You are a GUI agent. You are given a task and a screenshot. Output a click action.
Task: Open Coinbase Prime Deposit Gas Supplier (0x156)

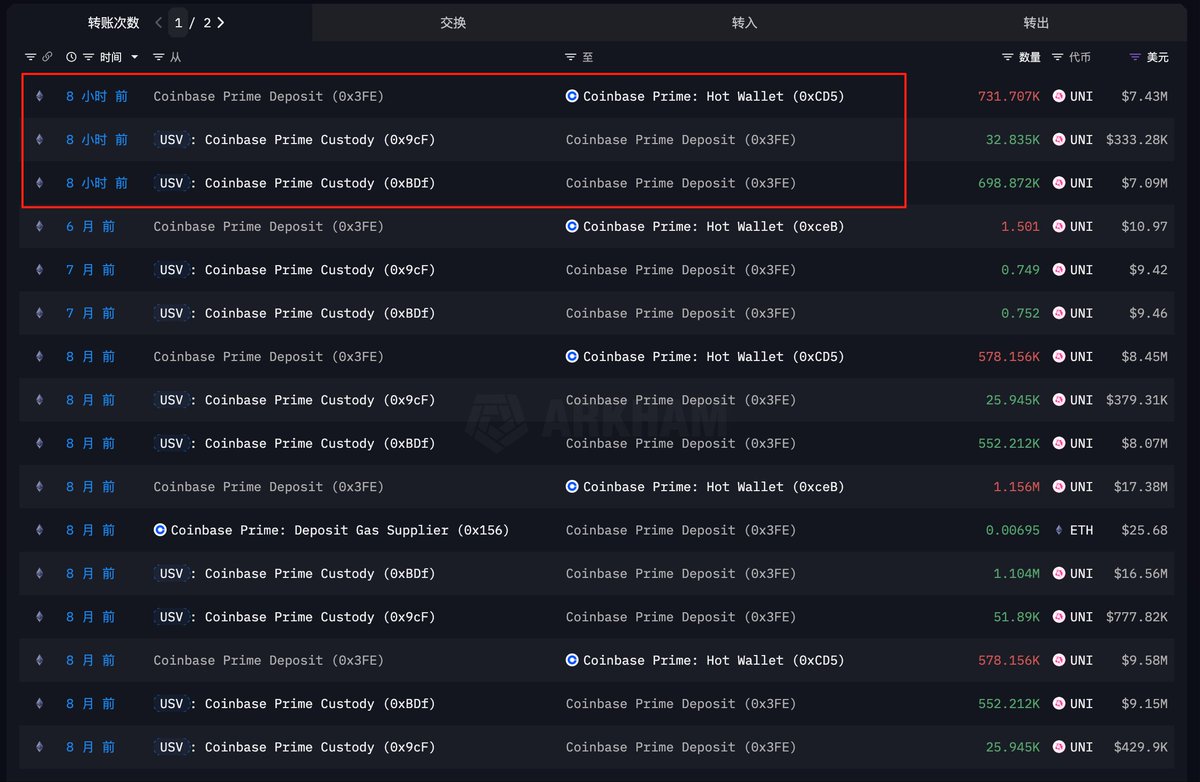pos(340,530)
